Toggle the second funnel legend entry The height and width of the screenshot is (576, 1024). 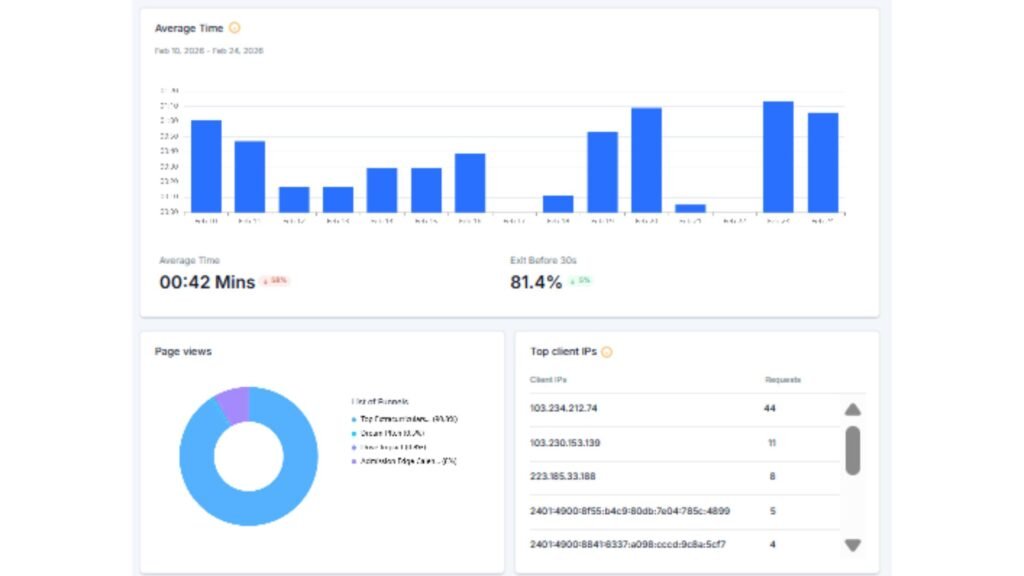(x=392, y=434)
